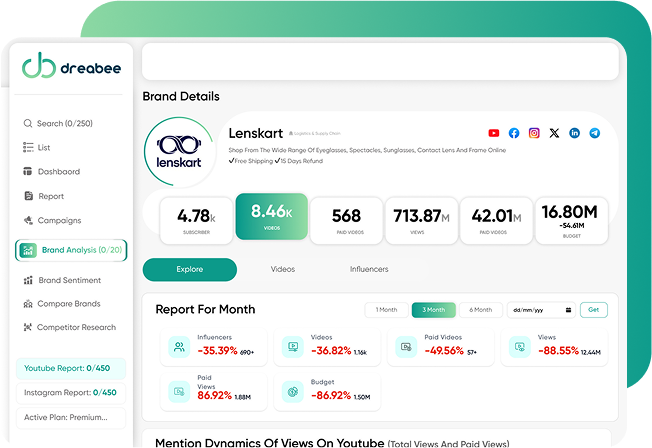
Task: Select the 1 Month report range
Action: pyautogui.click(x=386, y=310)
